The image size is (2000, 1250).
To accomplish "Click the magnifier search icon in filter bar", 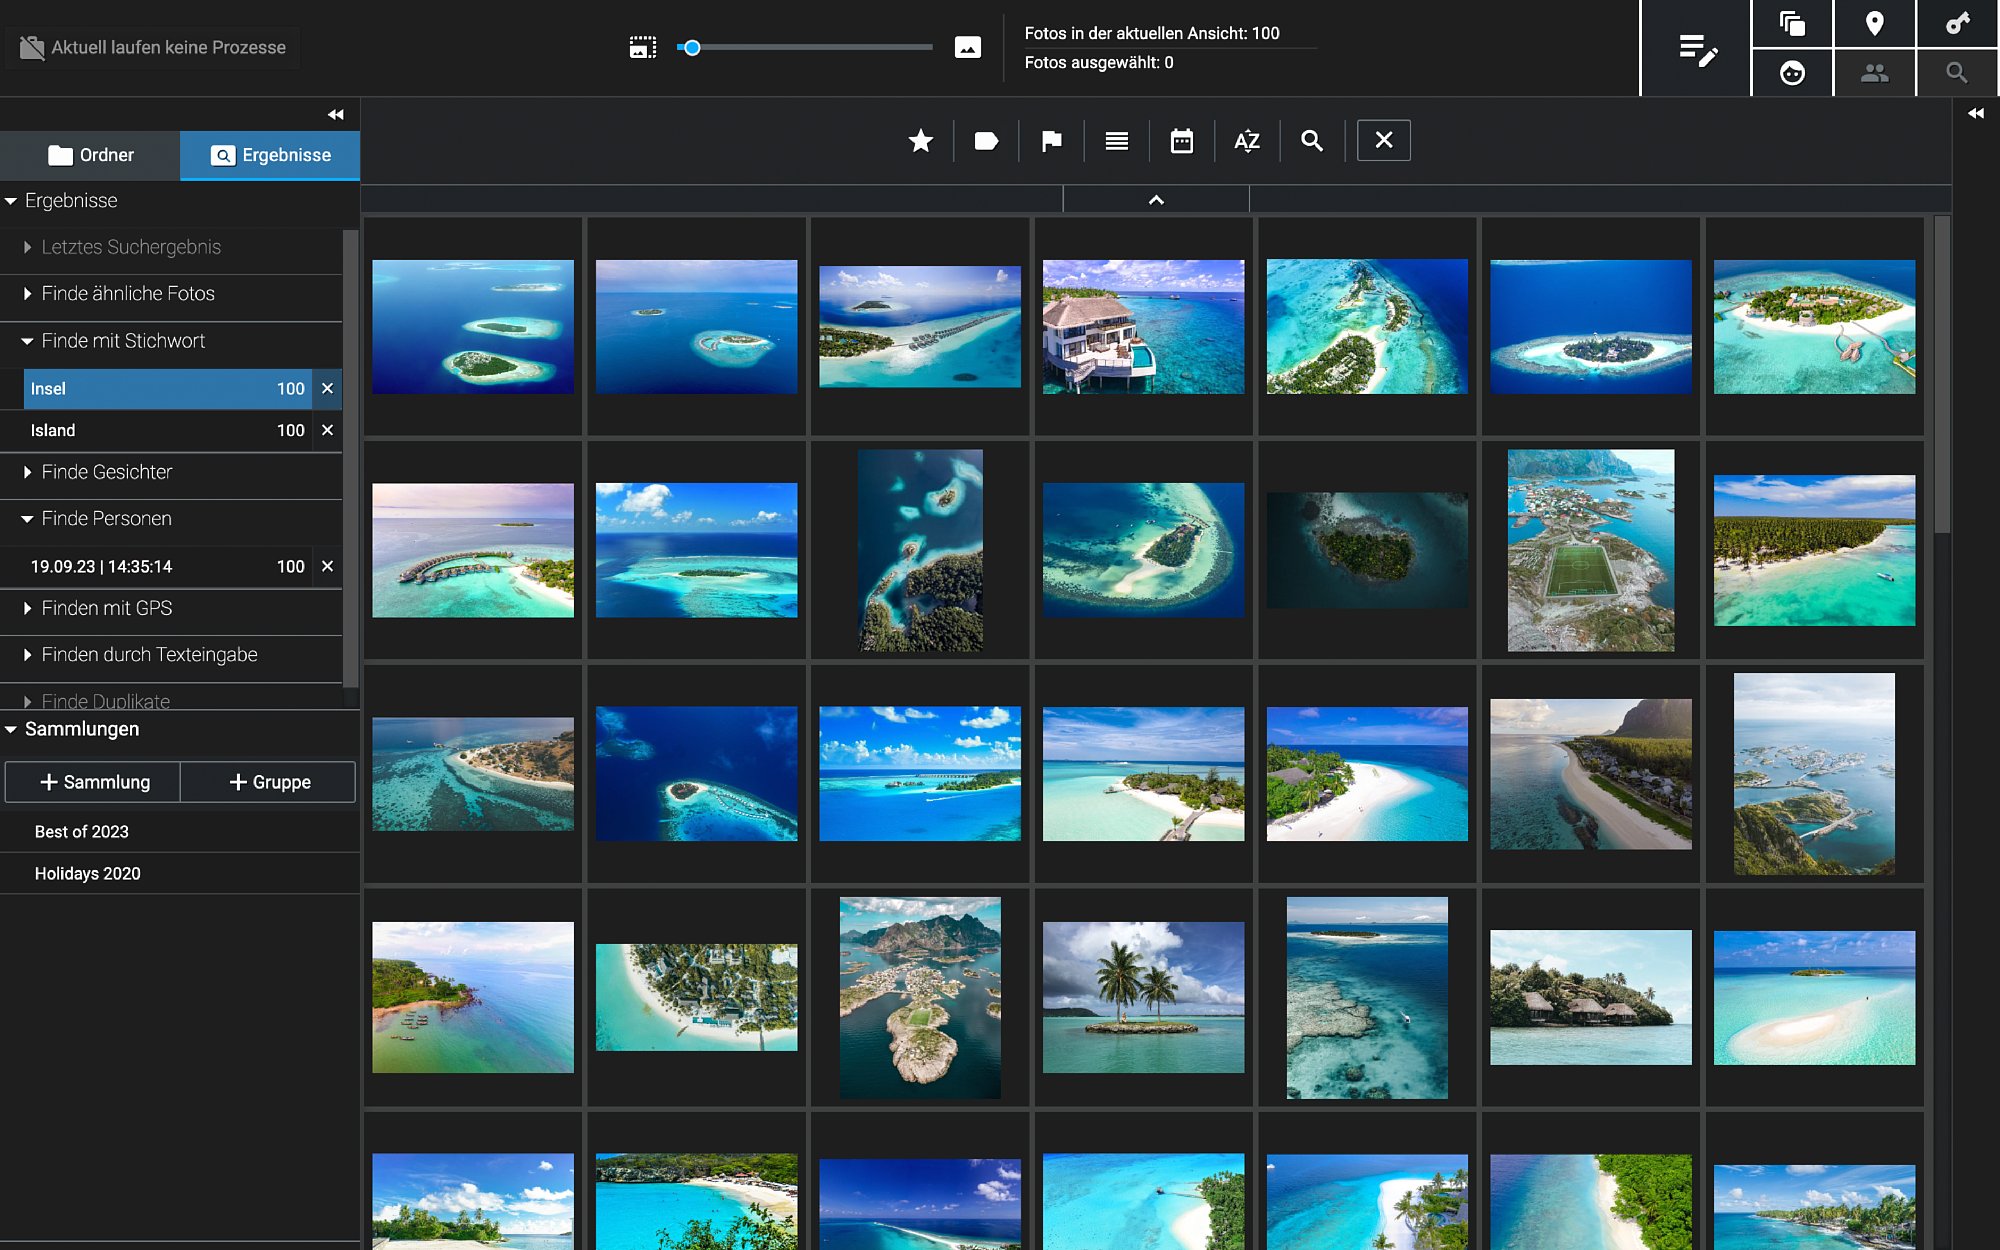I will tap(1312, 141).
